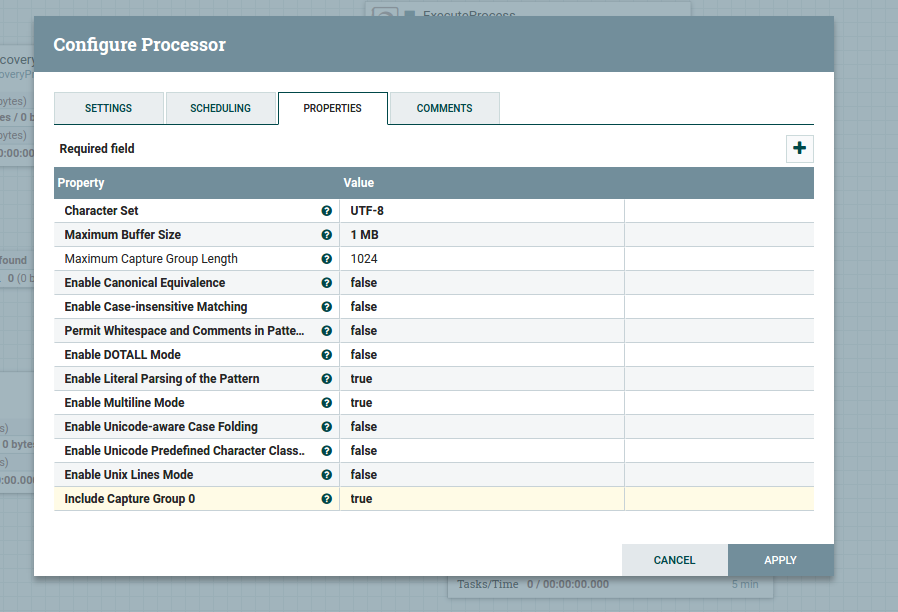Image resolution: width=898 pixels, height=612 pixels.
Task: Click the Property column header
Action: pos(81,183)
